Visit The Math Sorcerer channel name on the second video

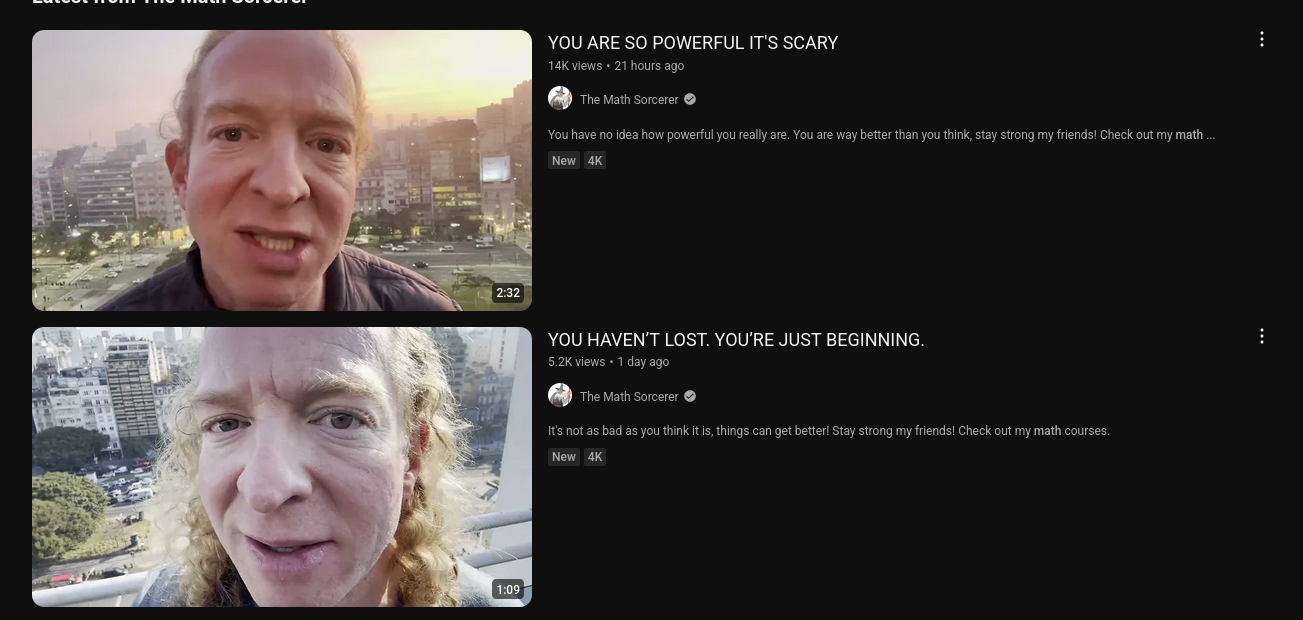click(x=629, y=396)
